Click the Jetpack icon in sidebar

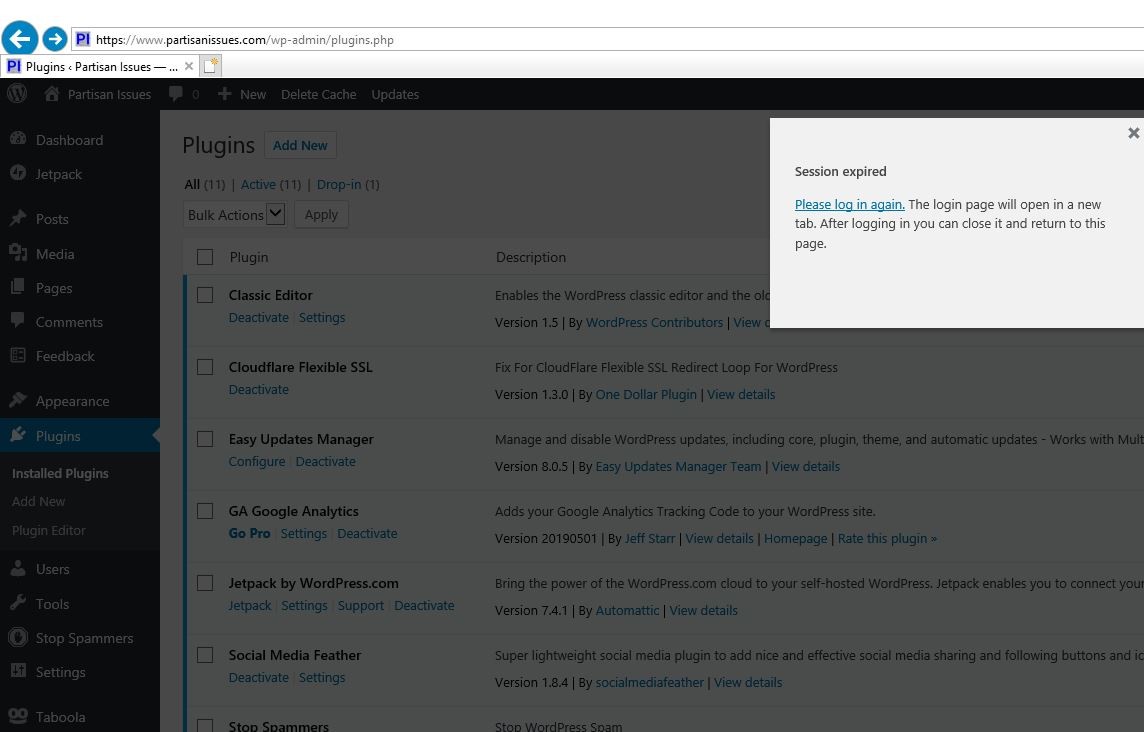click(x=18, y=174)
